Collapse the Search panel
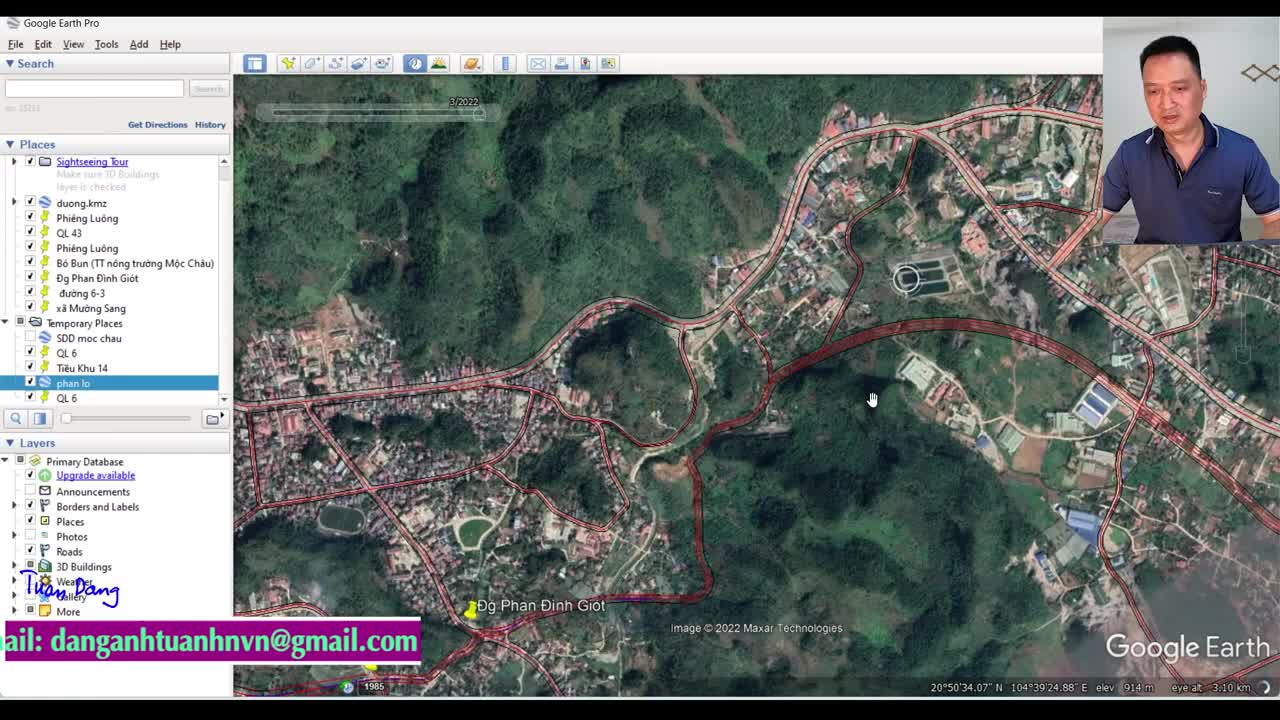Viewport: 1280px width, 720px height. 9,63
